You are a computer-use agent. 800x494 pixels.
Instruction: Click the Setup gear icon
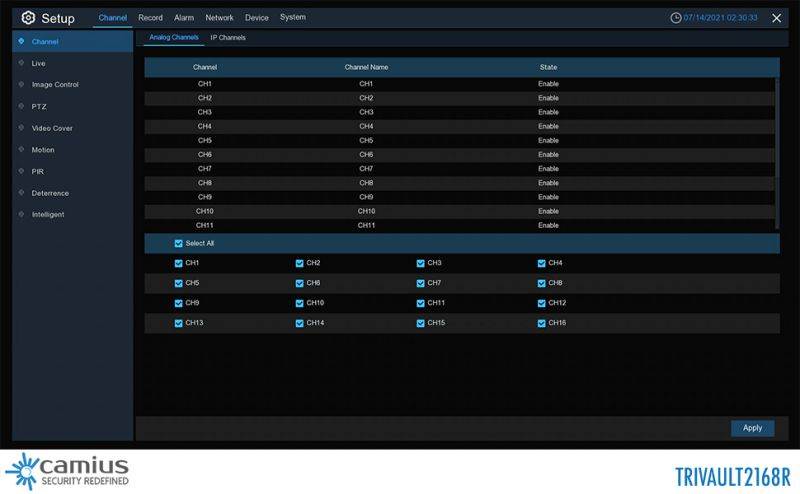[28, 18]
